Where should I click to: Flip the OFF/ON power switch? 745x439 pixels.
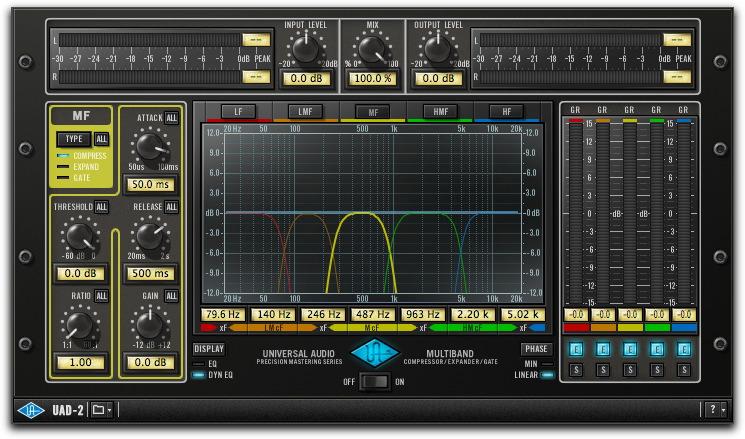pos(374,382)
